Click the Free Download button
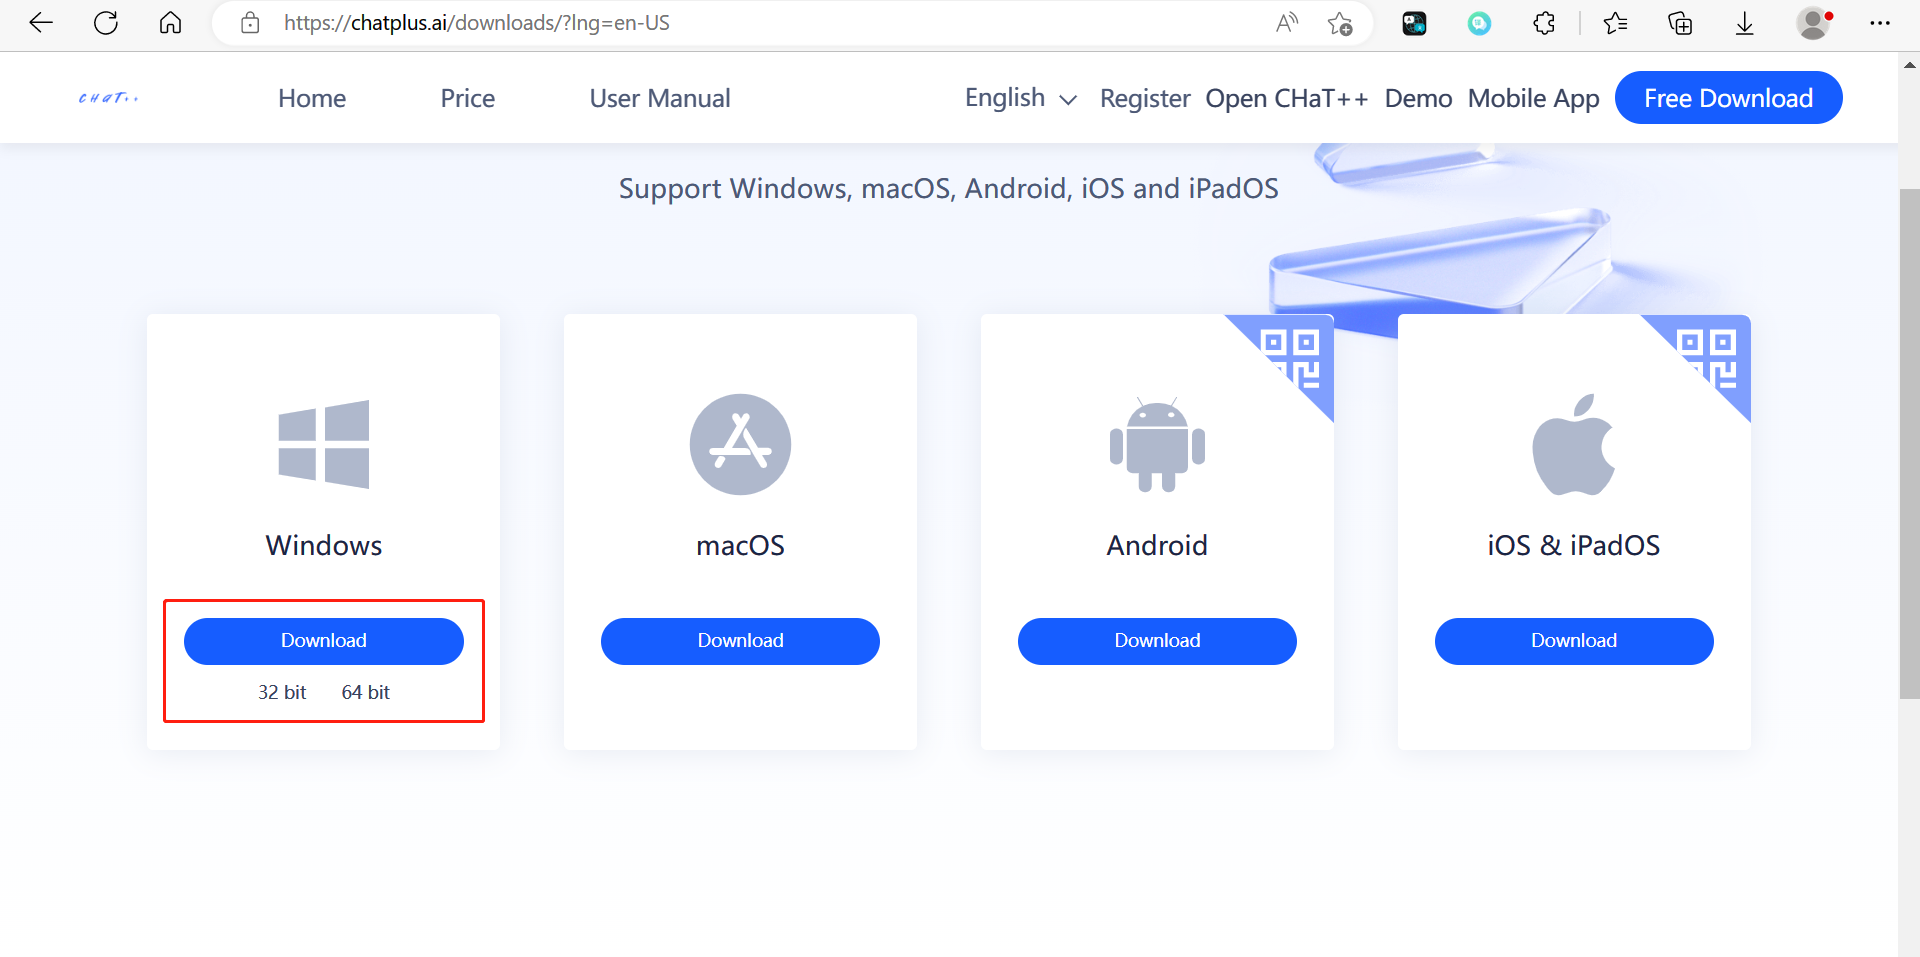The image size is (1920, 957). click(1728, 98)
